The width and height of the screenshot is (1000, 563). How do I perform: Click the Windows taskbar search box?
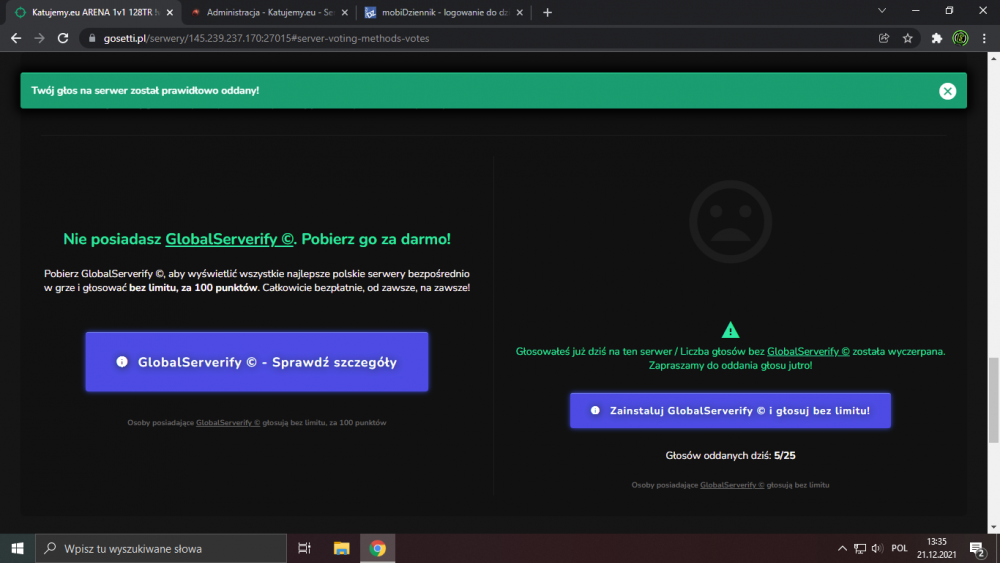[161, 548]
